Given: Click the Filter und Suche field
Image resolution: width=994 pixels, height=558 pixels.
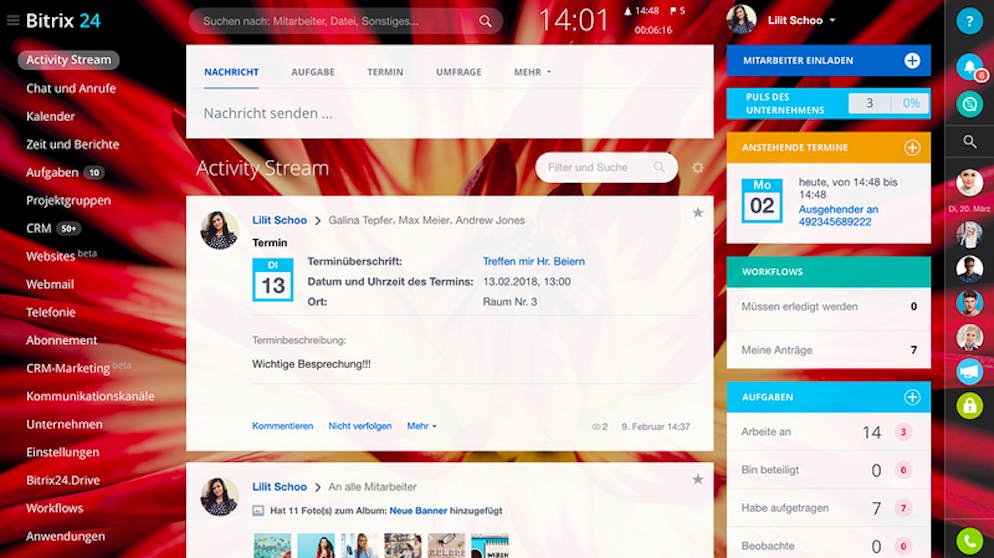Looking at the screenshot, I should (x=598, y=168).
